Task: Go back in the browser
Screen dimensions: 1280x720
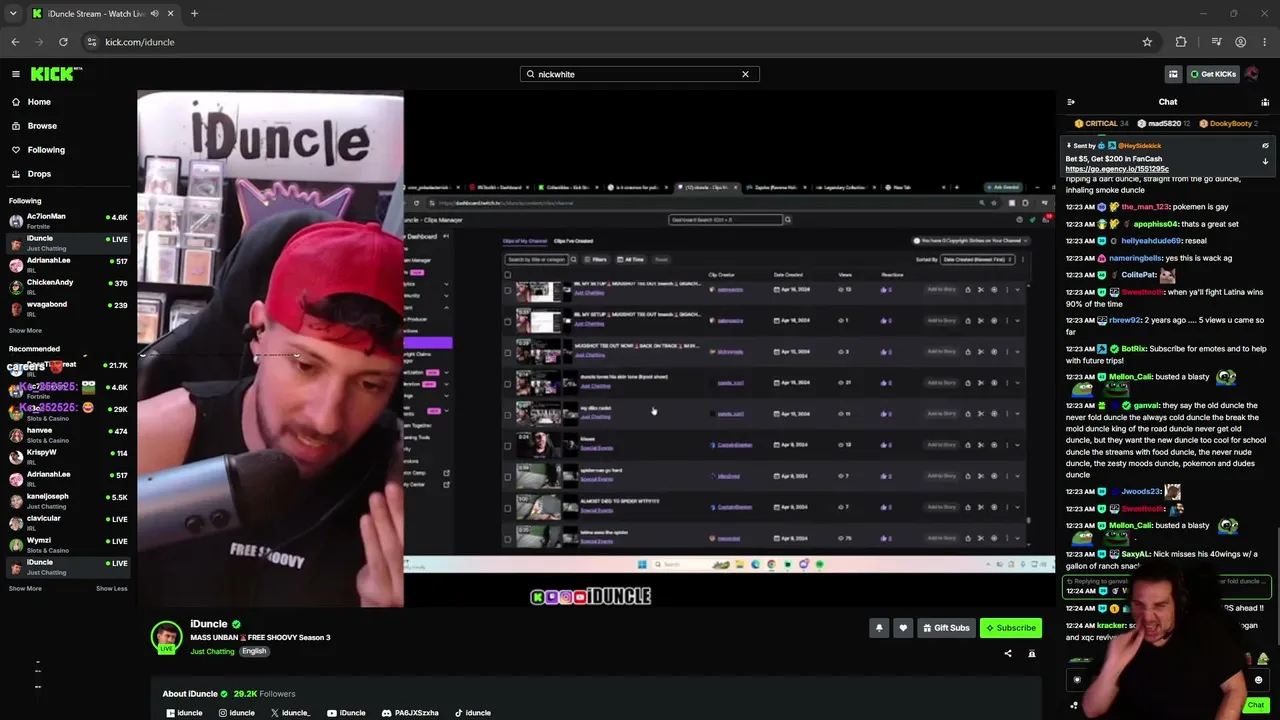Action: (15, 42)
